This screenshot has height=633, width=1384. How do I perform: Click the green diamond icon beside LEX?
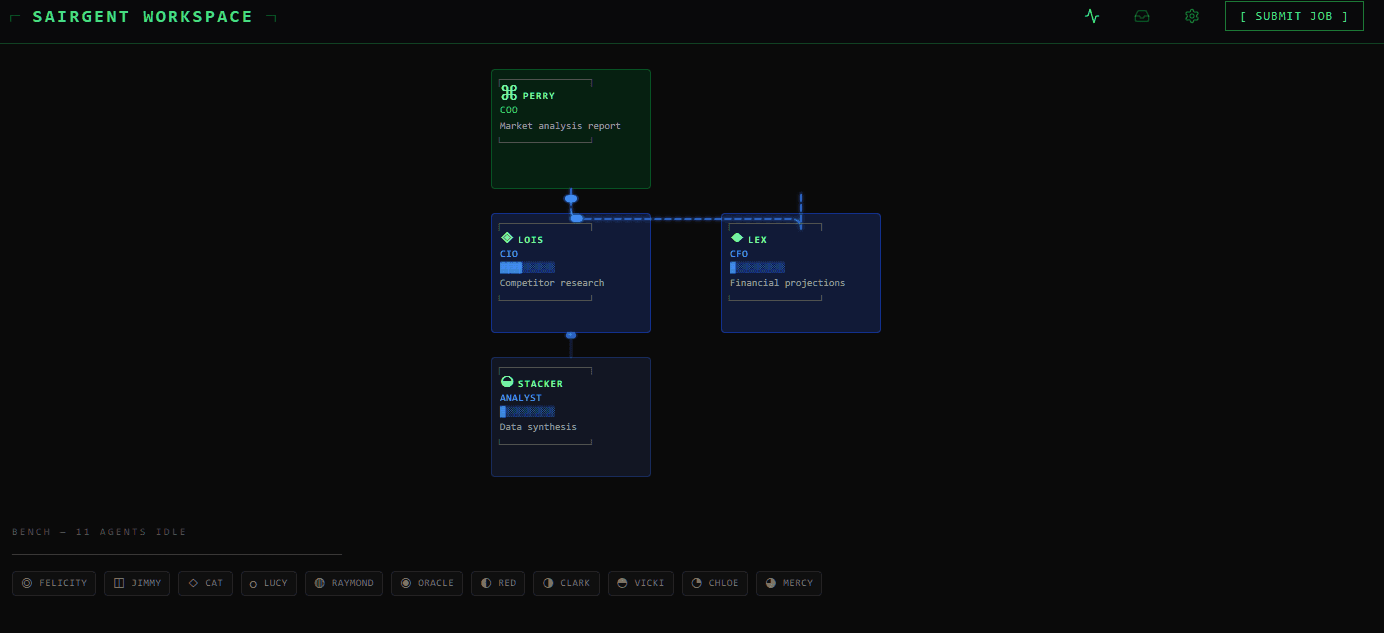(736, 238)
